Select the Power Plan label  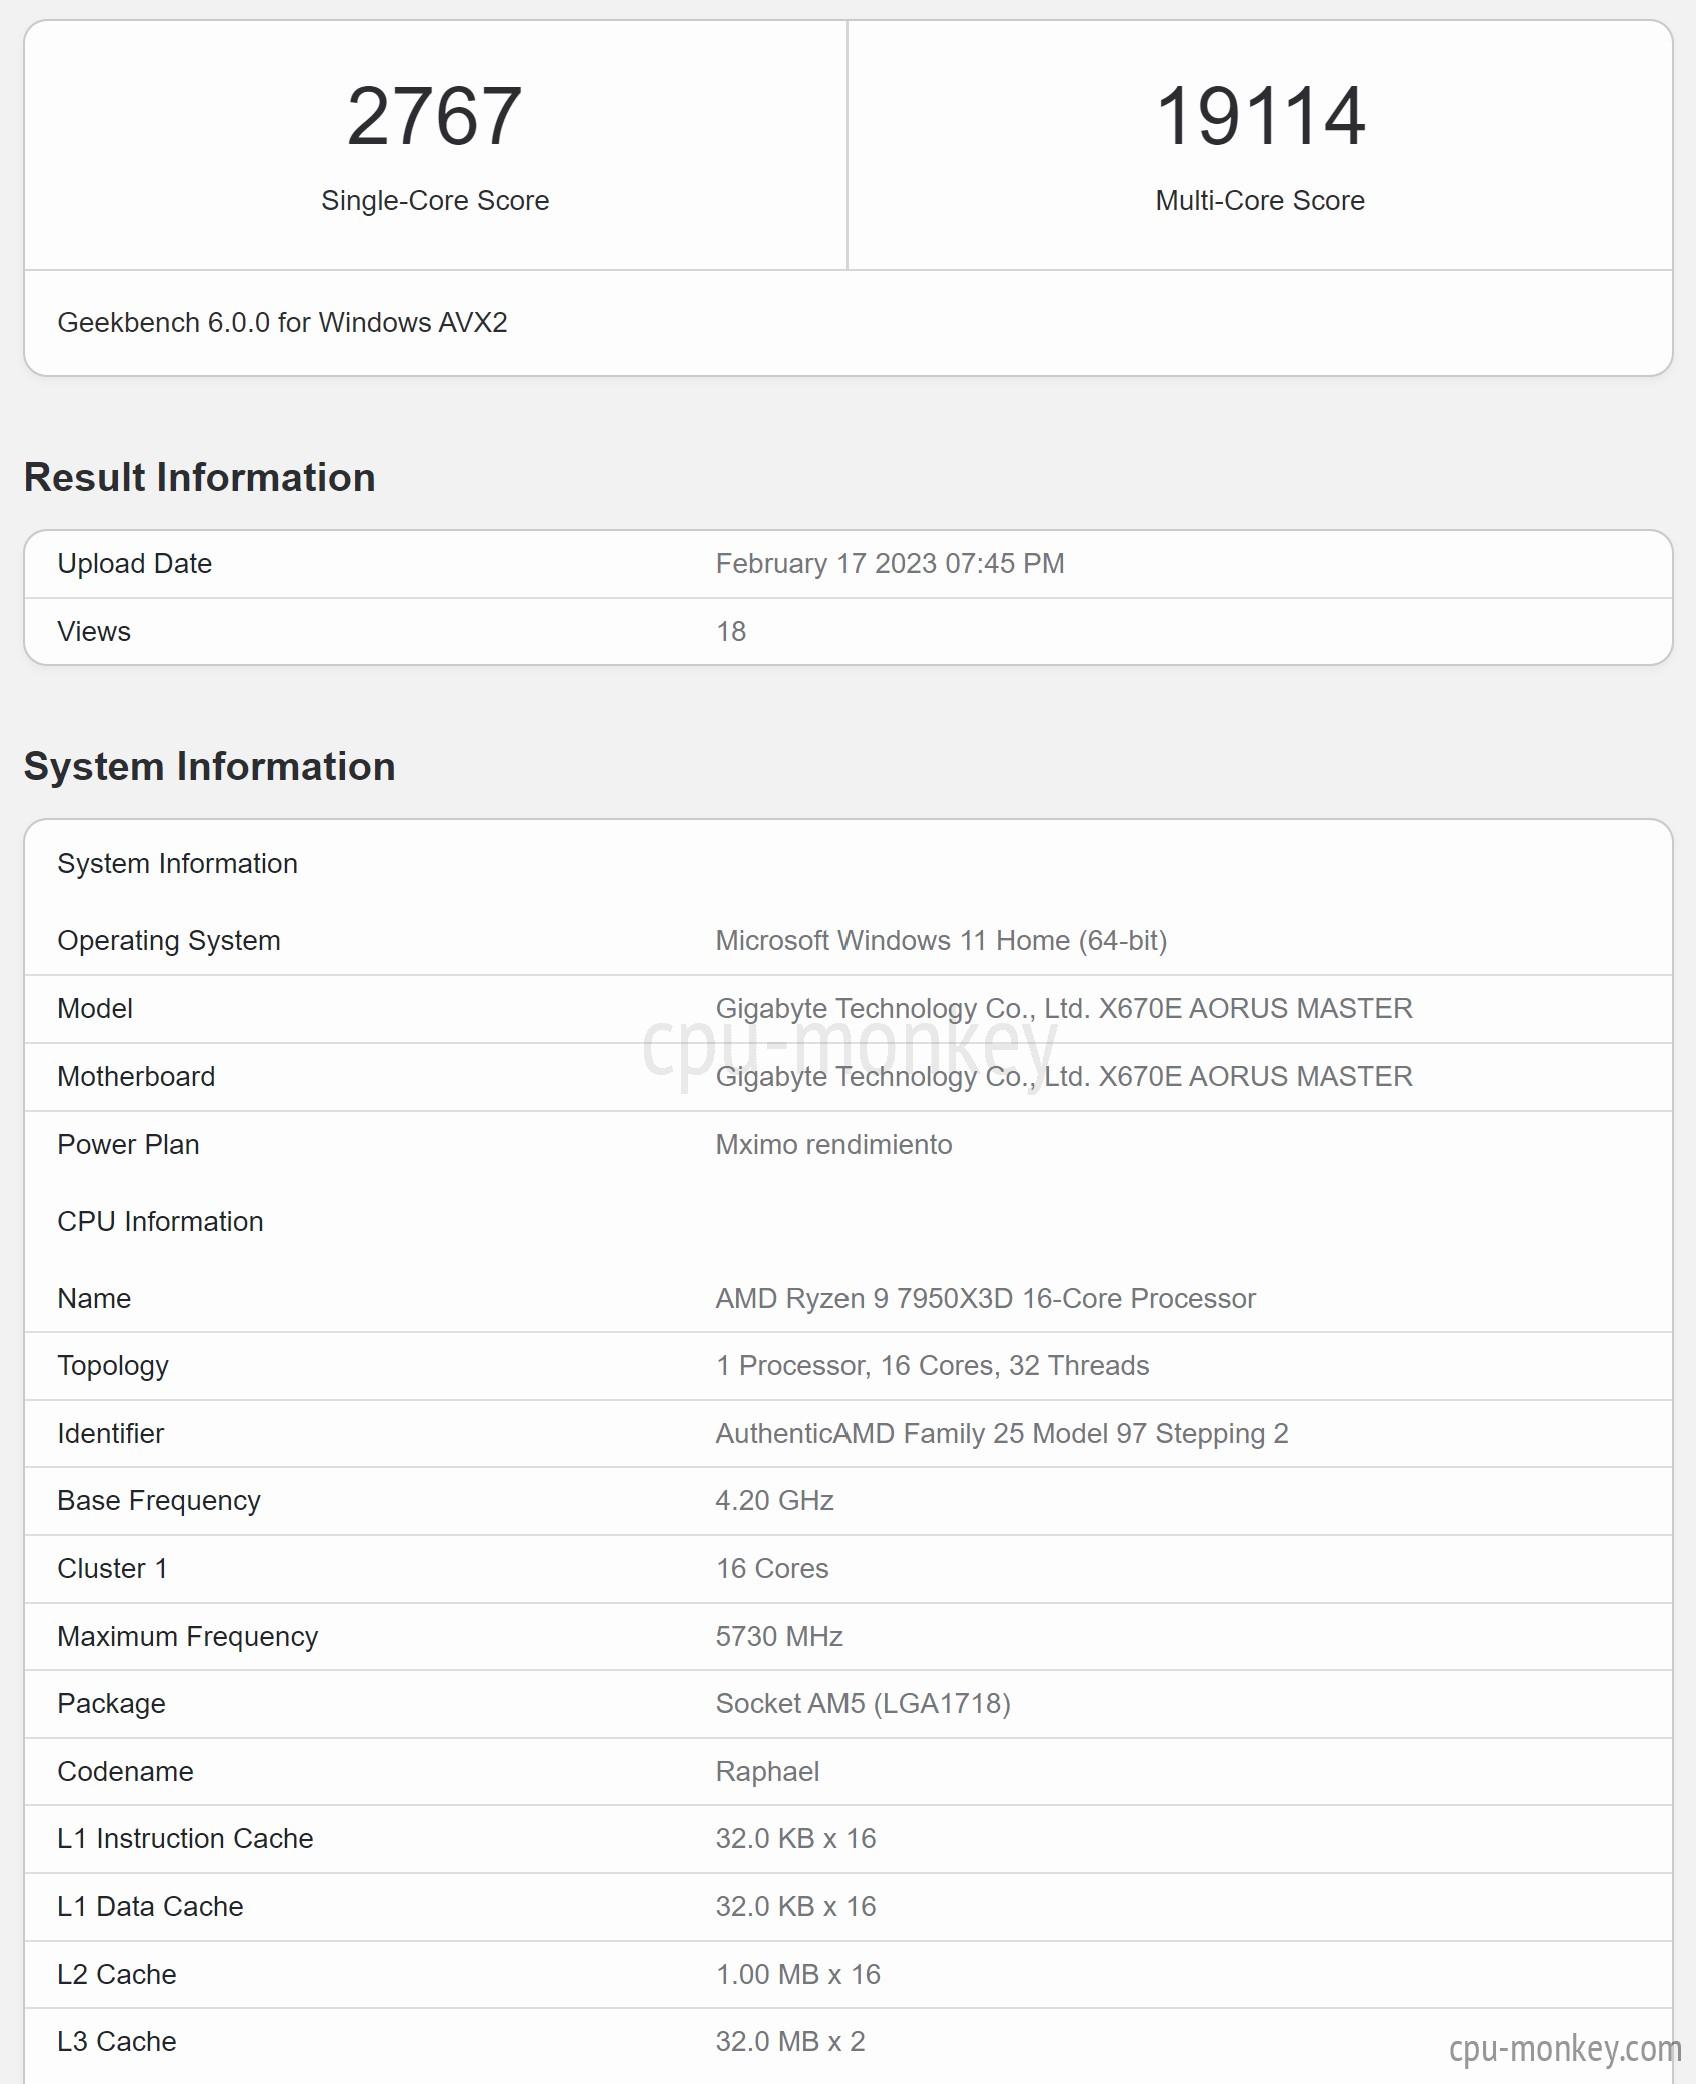tap(128, 1145)
